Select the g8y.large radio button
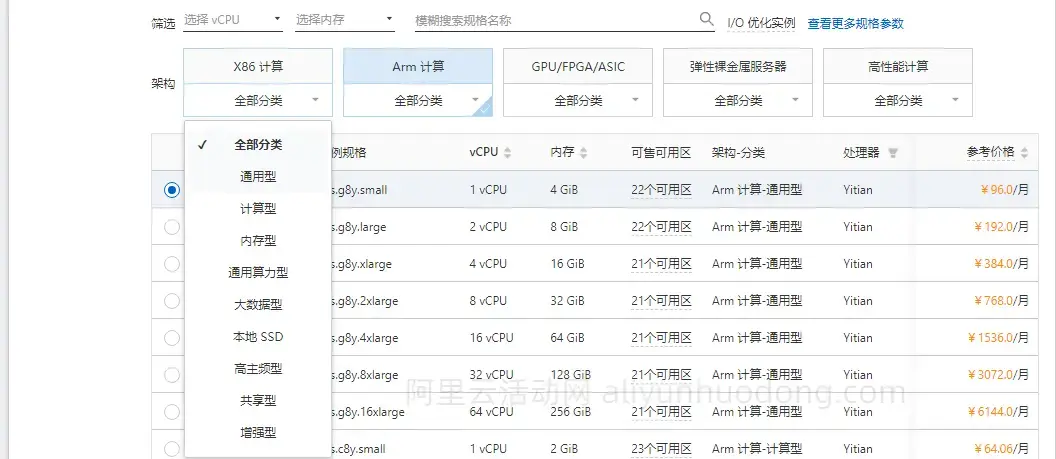 tap(172, 227)
